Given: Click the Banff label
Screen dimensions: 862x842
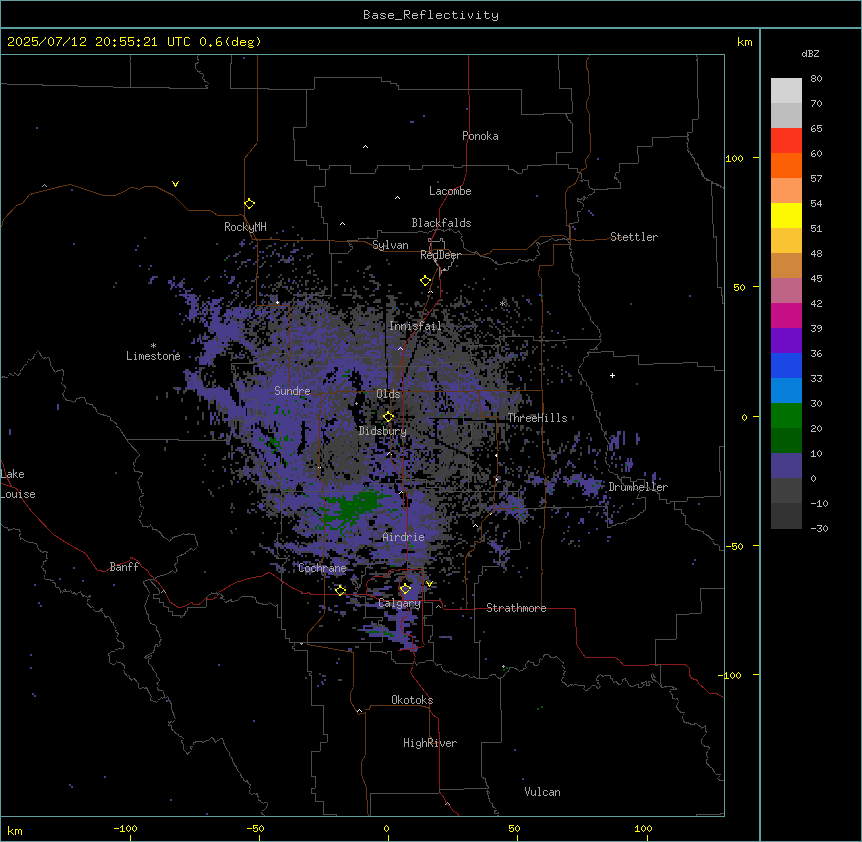Looking at the screenshot, I should (124, 567).
